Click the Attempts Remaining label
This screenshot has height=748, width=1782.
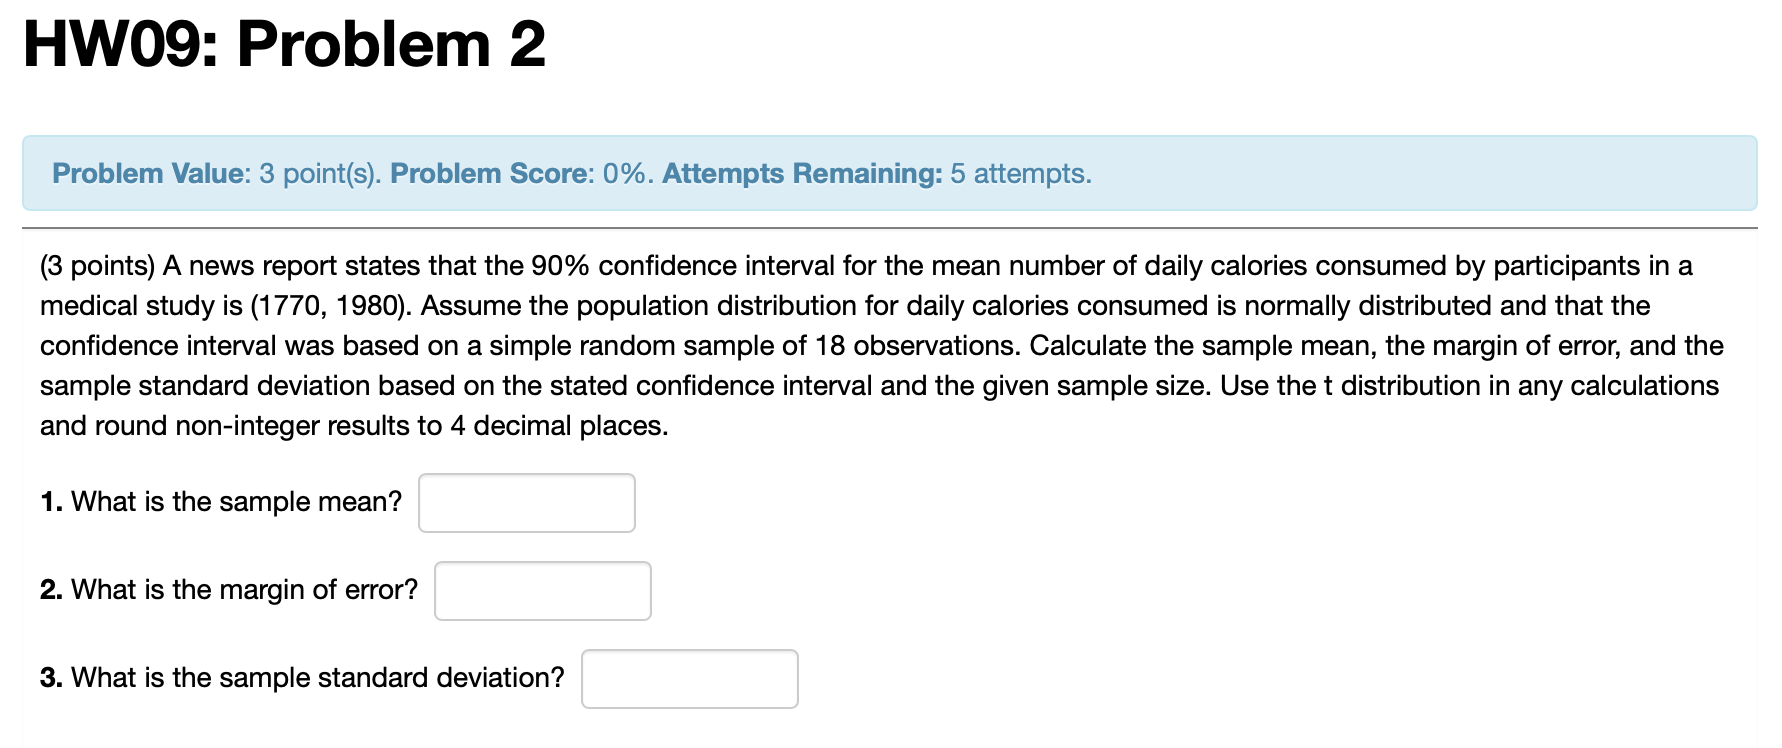tap(802, 173)
